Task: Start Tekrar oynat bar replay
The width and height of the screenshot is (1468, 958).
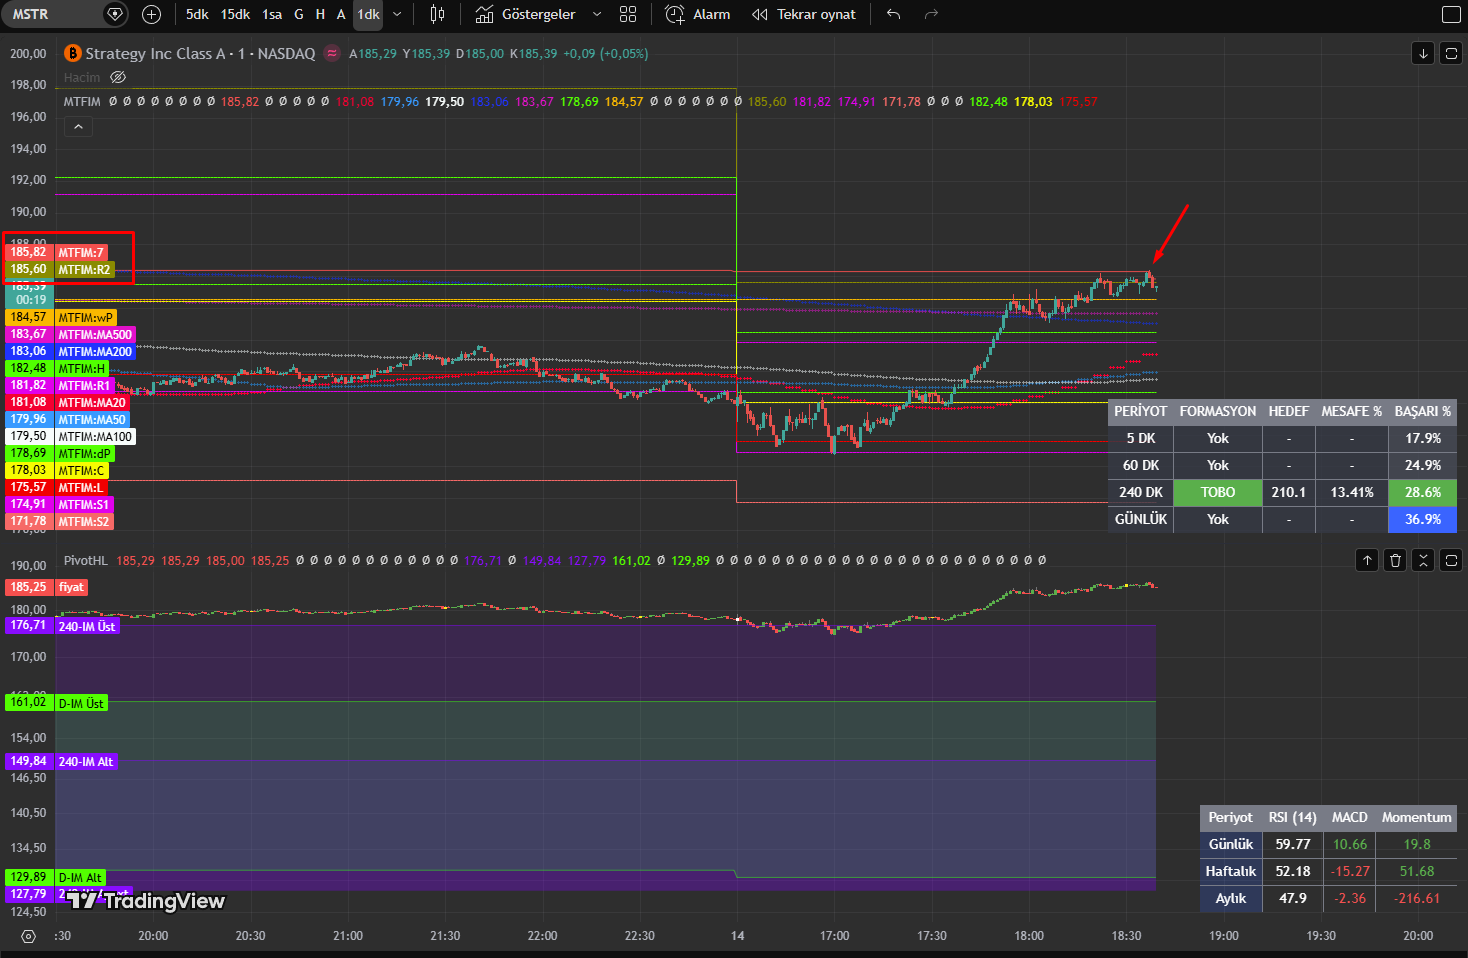Action: (x=804, y=14)
